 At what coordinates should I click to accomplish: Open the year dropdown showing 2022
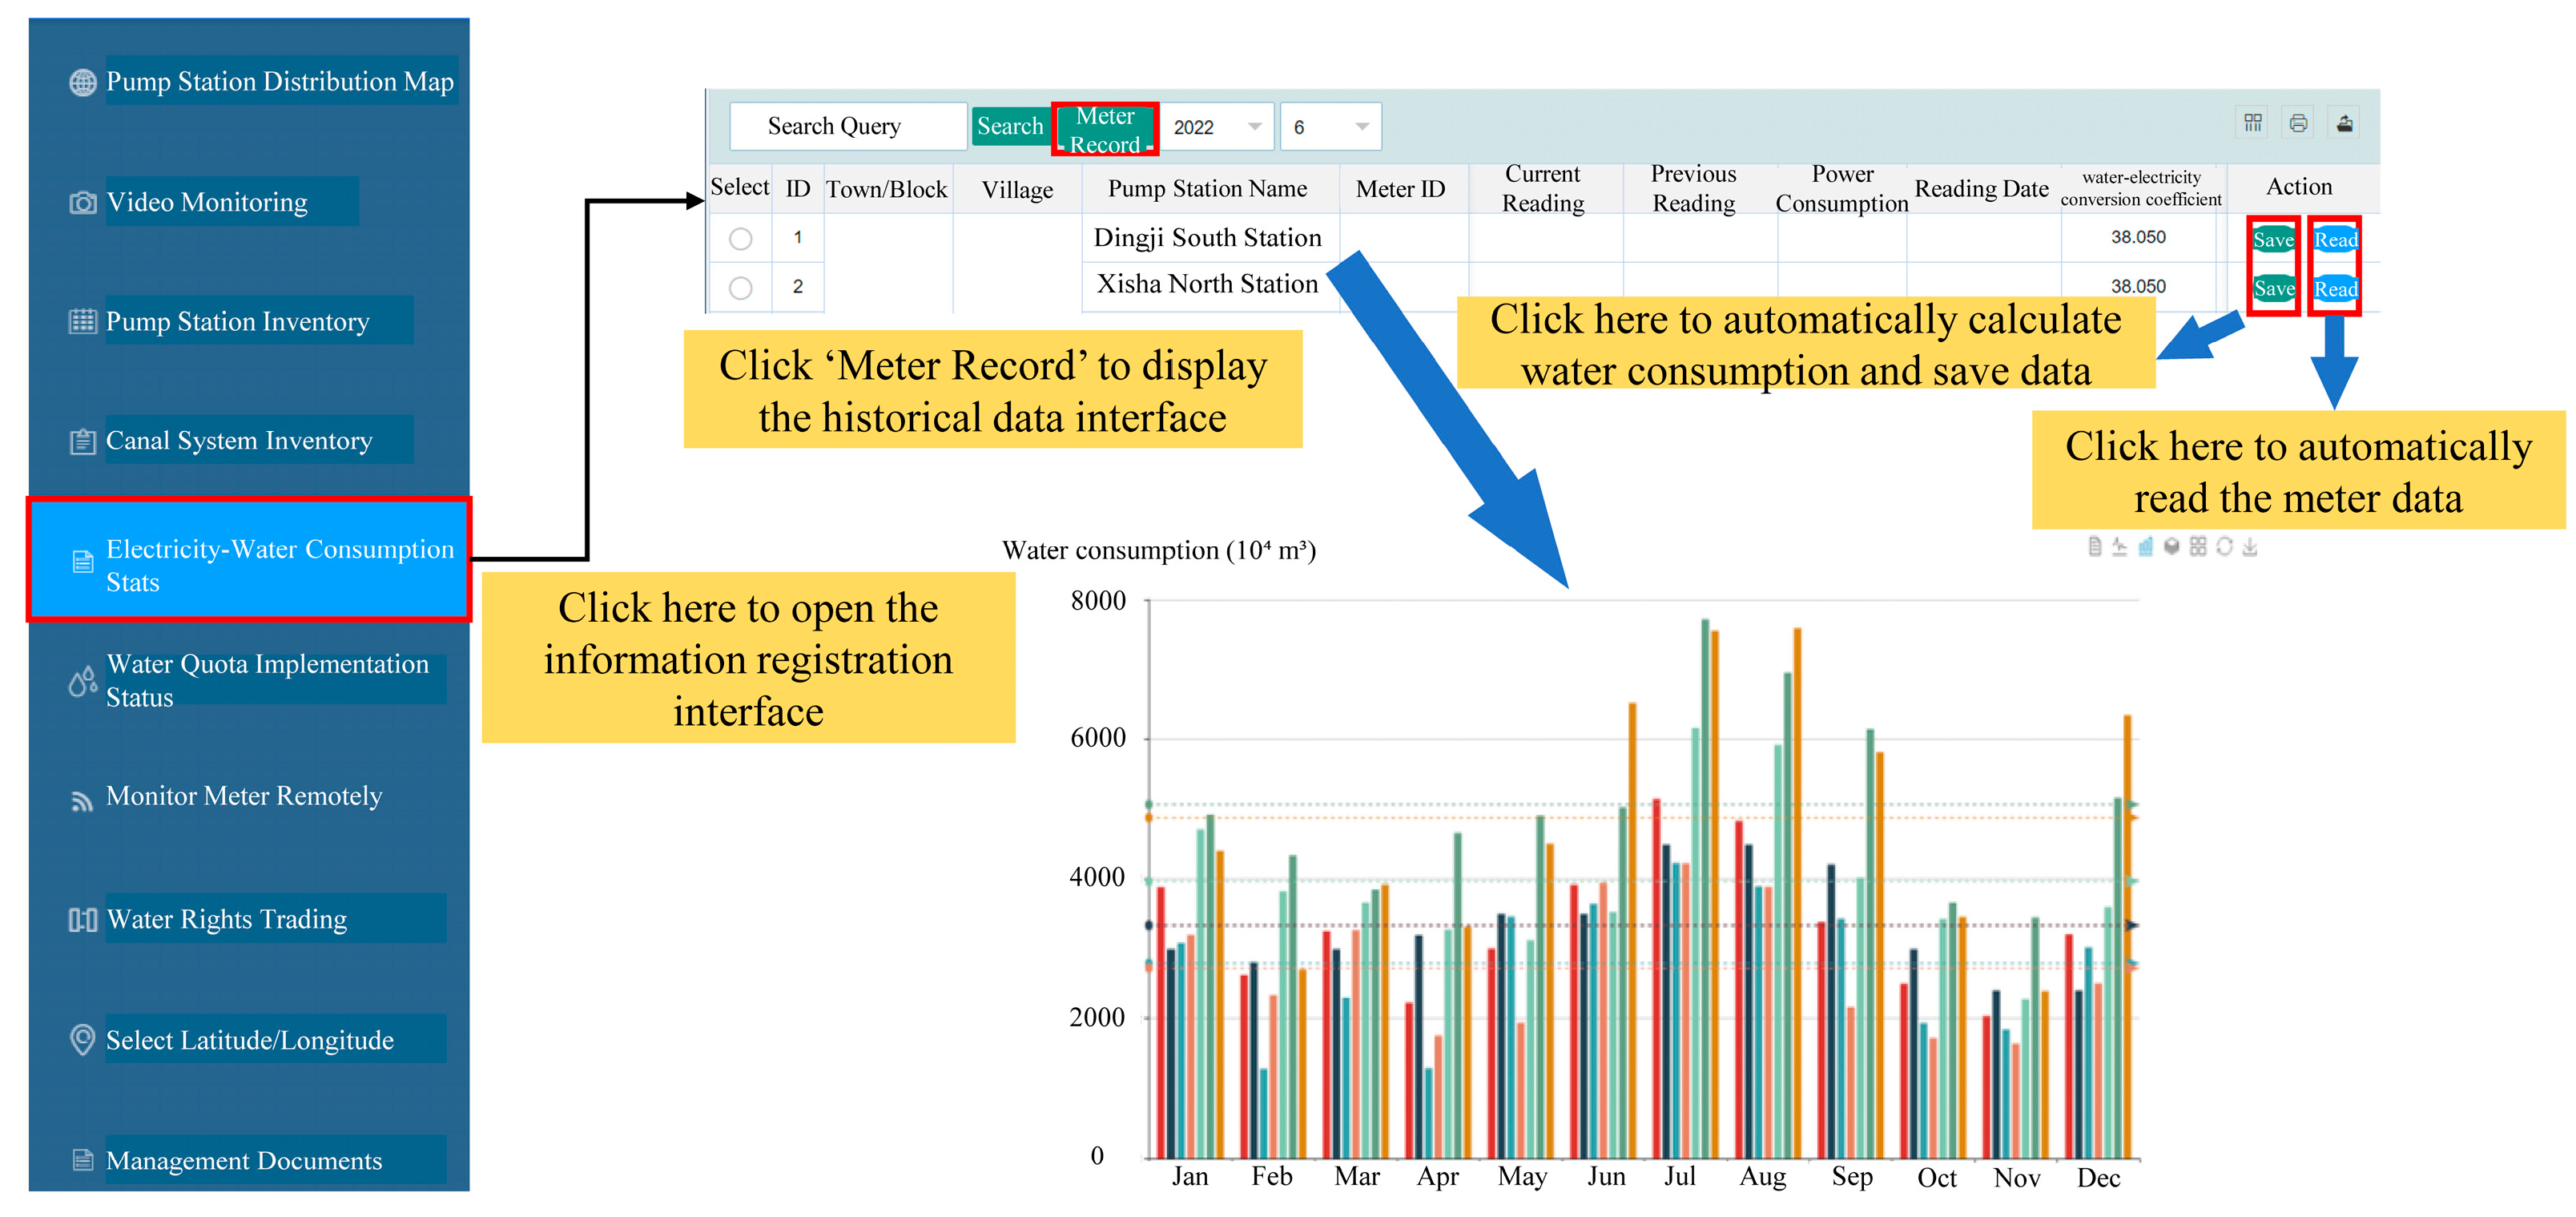(x=1216, y=127)
